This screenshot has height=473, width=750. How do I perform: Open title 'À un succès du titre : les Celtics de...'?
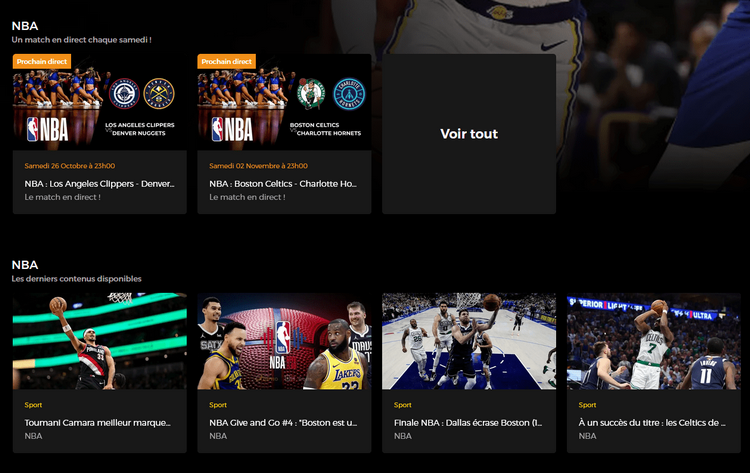pos(652,423)
